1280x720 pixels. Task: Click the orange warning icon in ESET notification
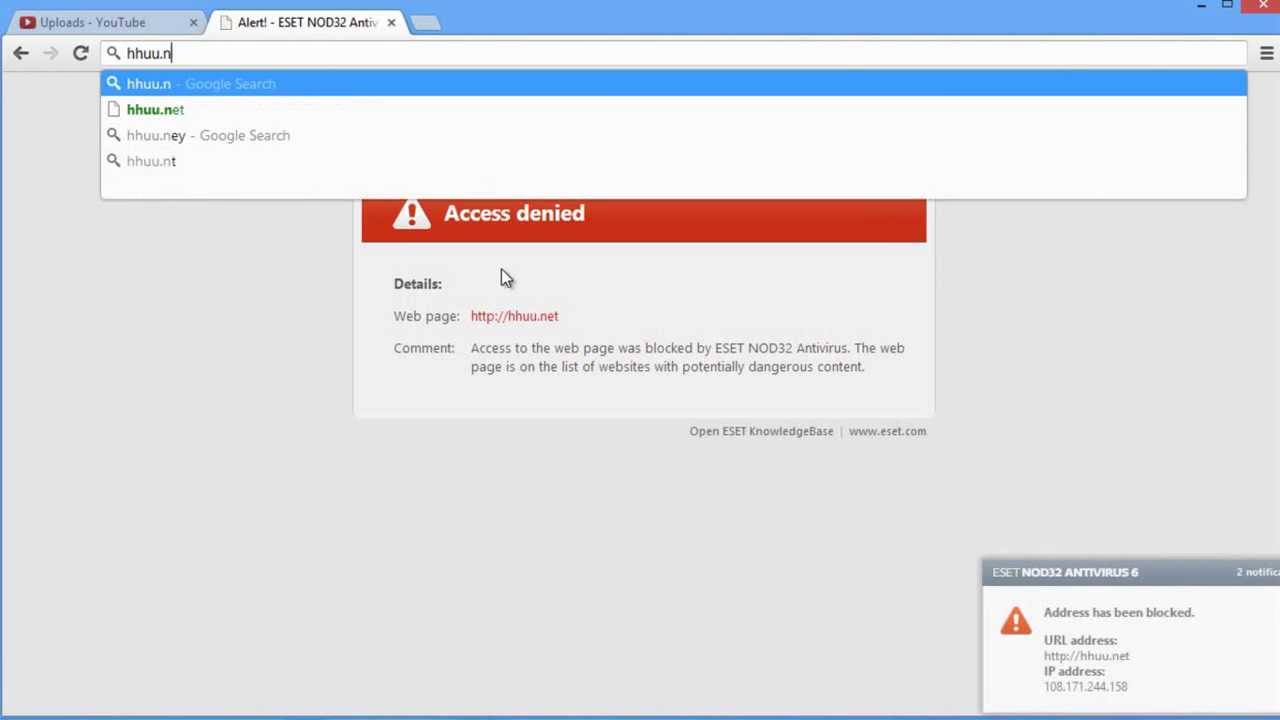[1015, 620]
